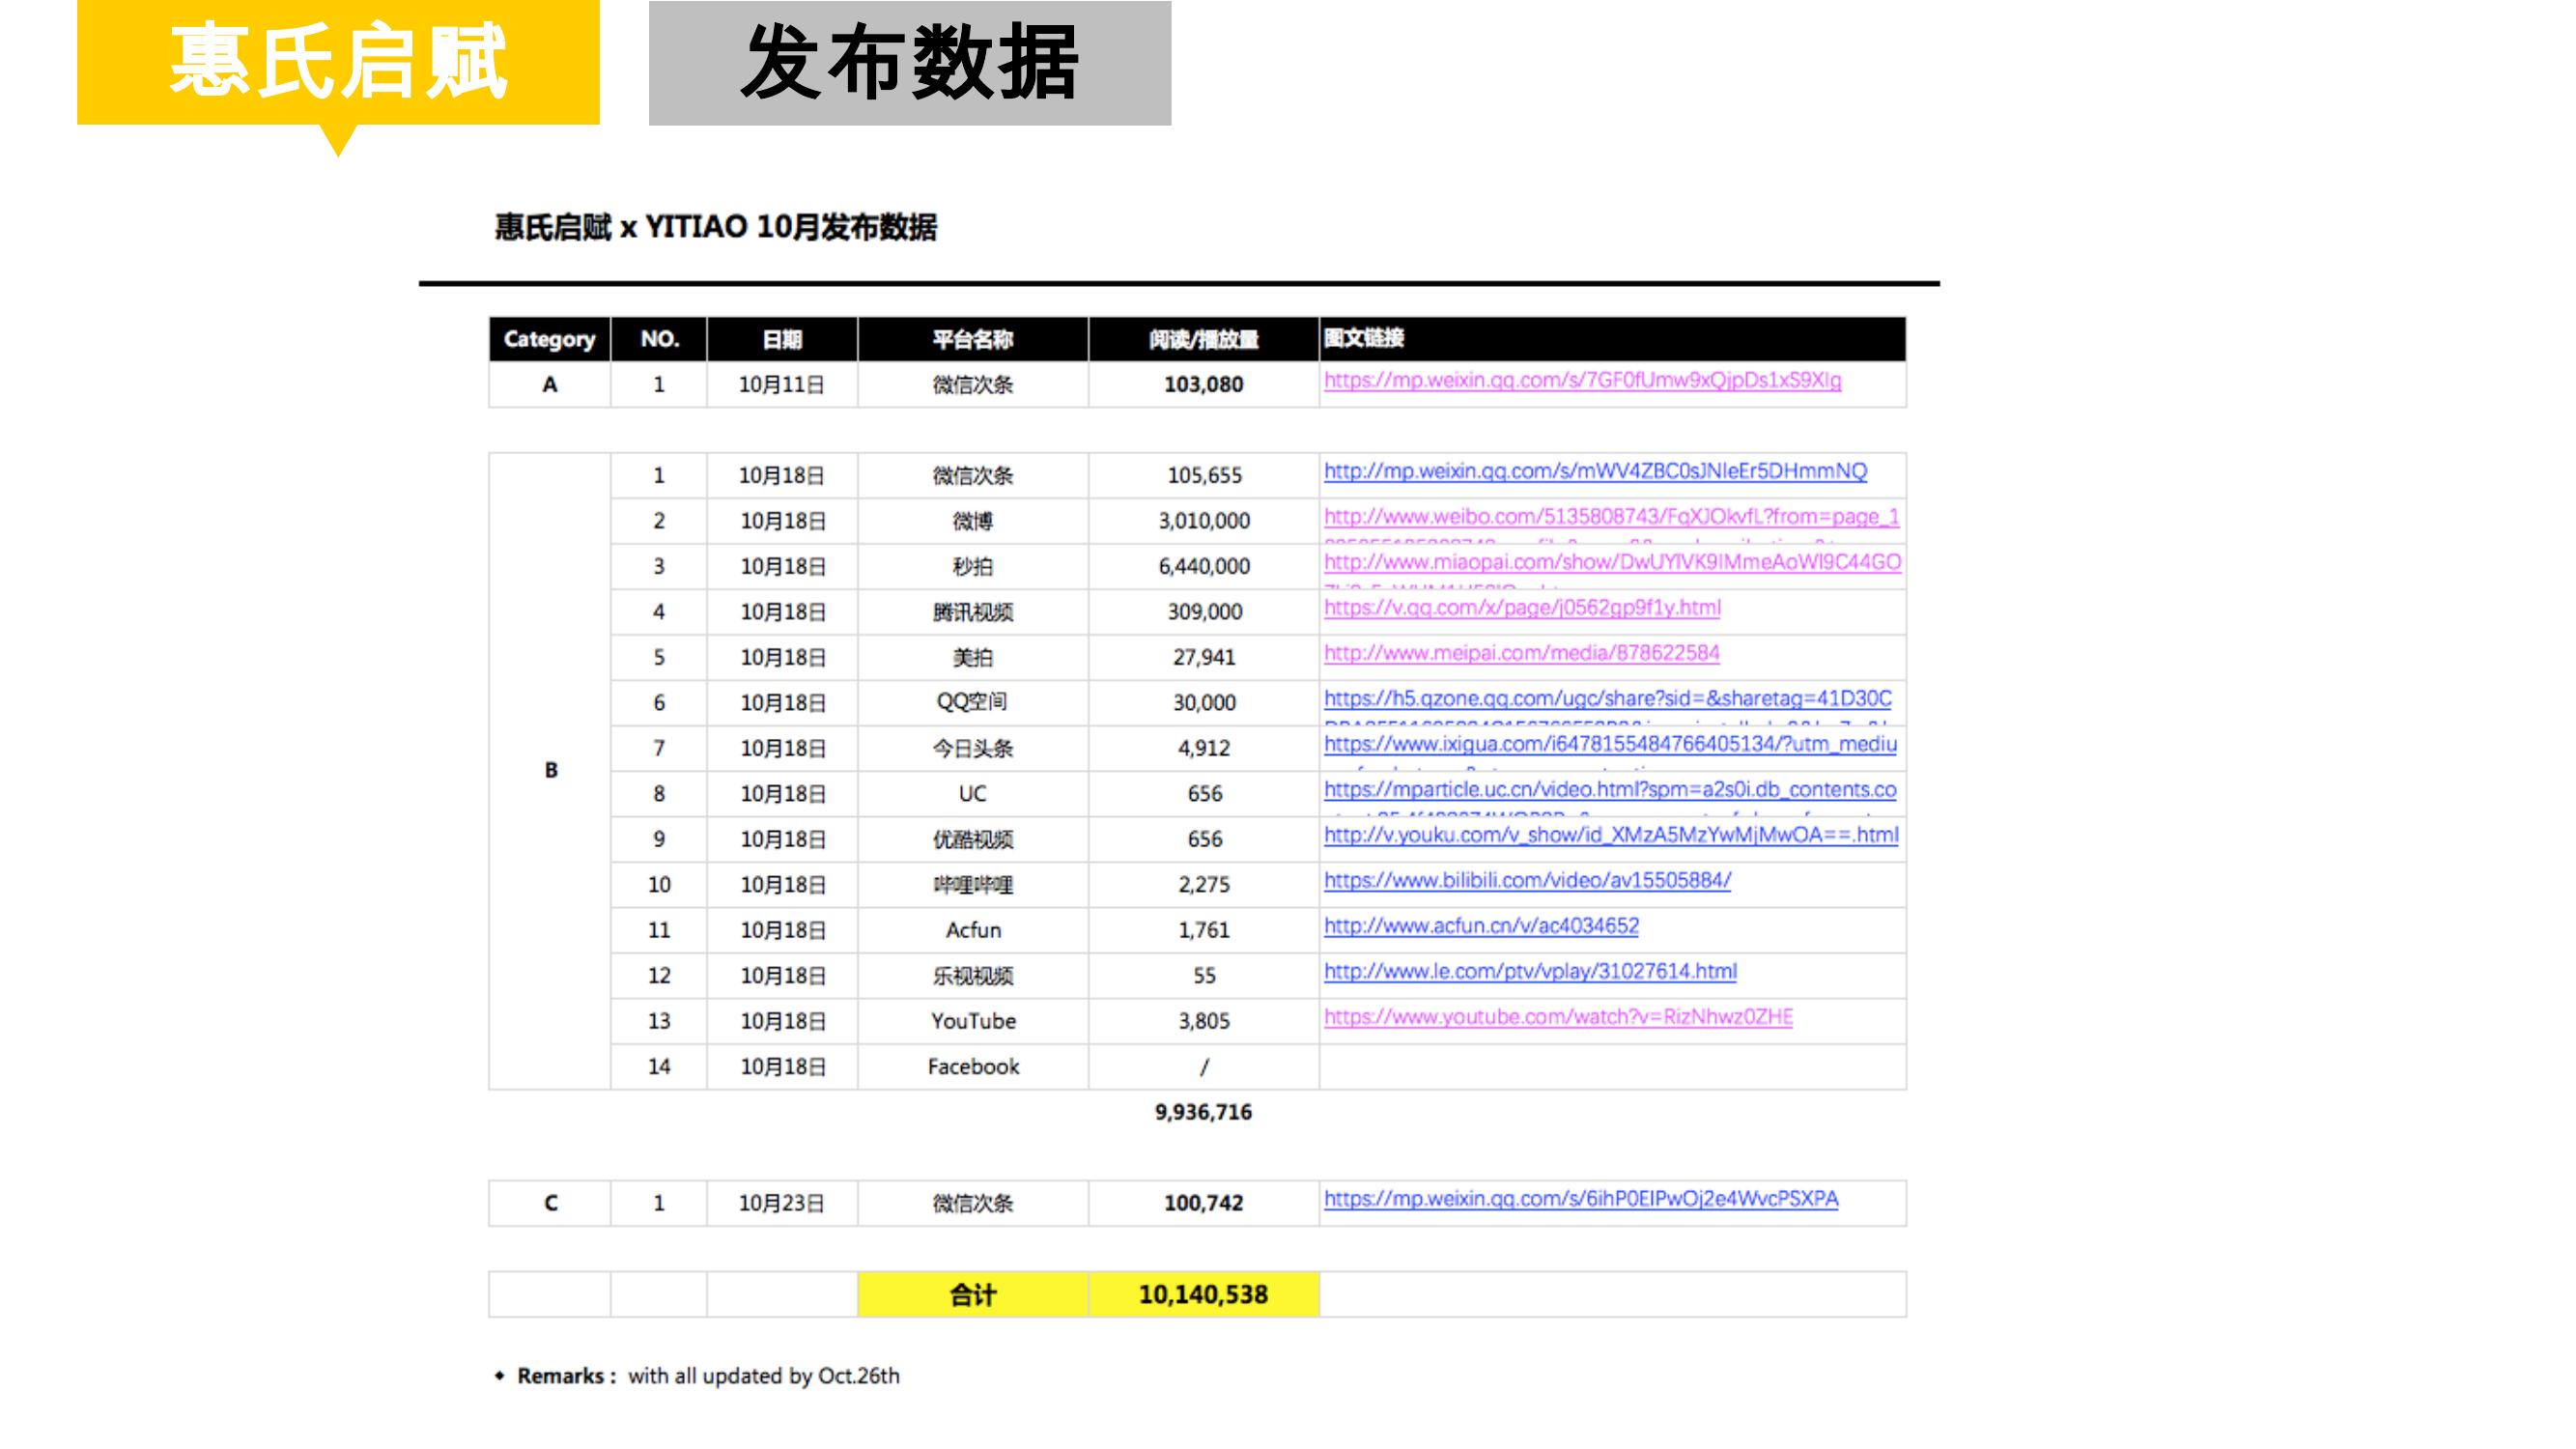Image resolution: width=2576 pixels, height=1449 pixels.
Task: Open the miaopai.com show link
Action: coord(1612,562)
